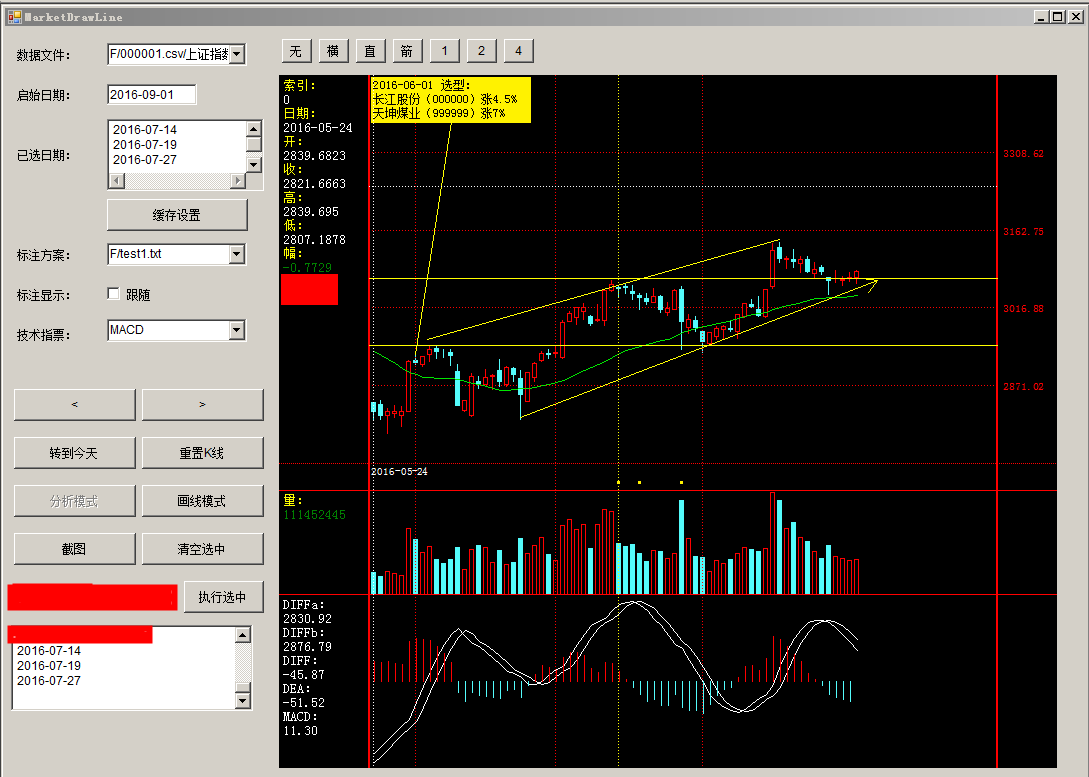Viewport: 1089px width, 777px height.
Task: Select the 横 horizontal line tool
Action: 333,51
